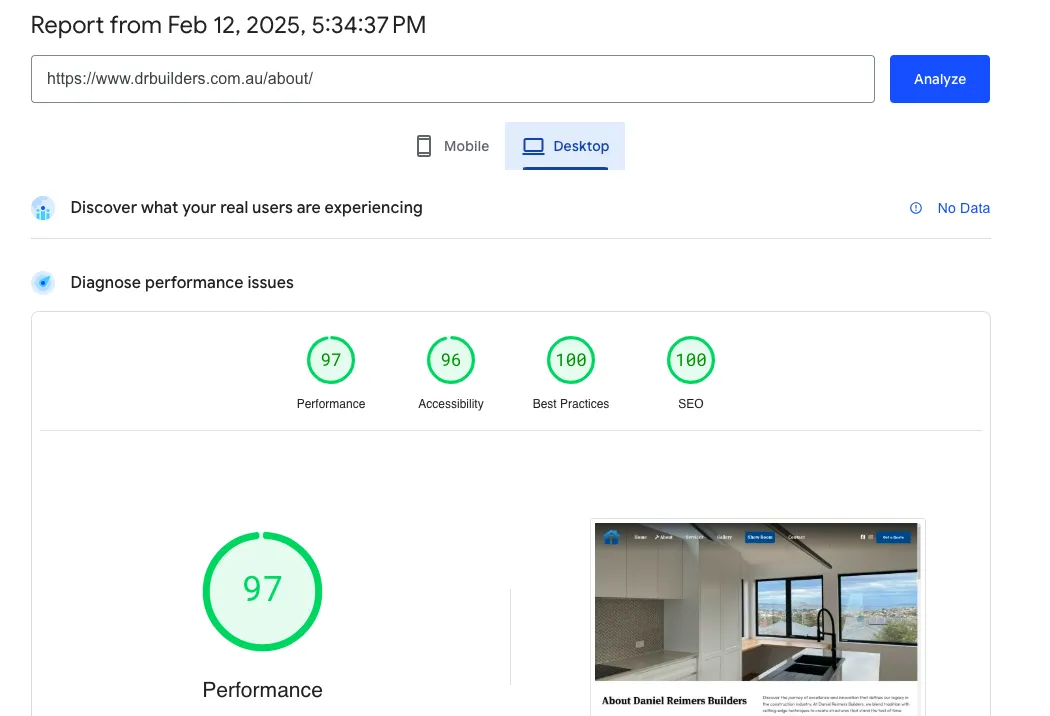Open the page screenshot thumbnail
This screenshot has width=1050, height=716.
coord(757,618)
